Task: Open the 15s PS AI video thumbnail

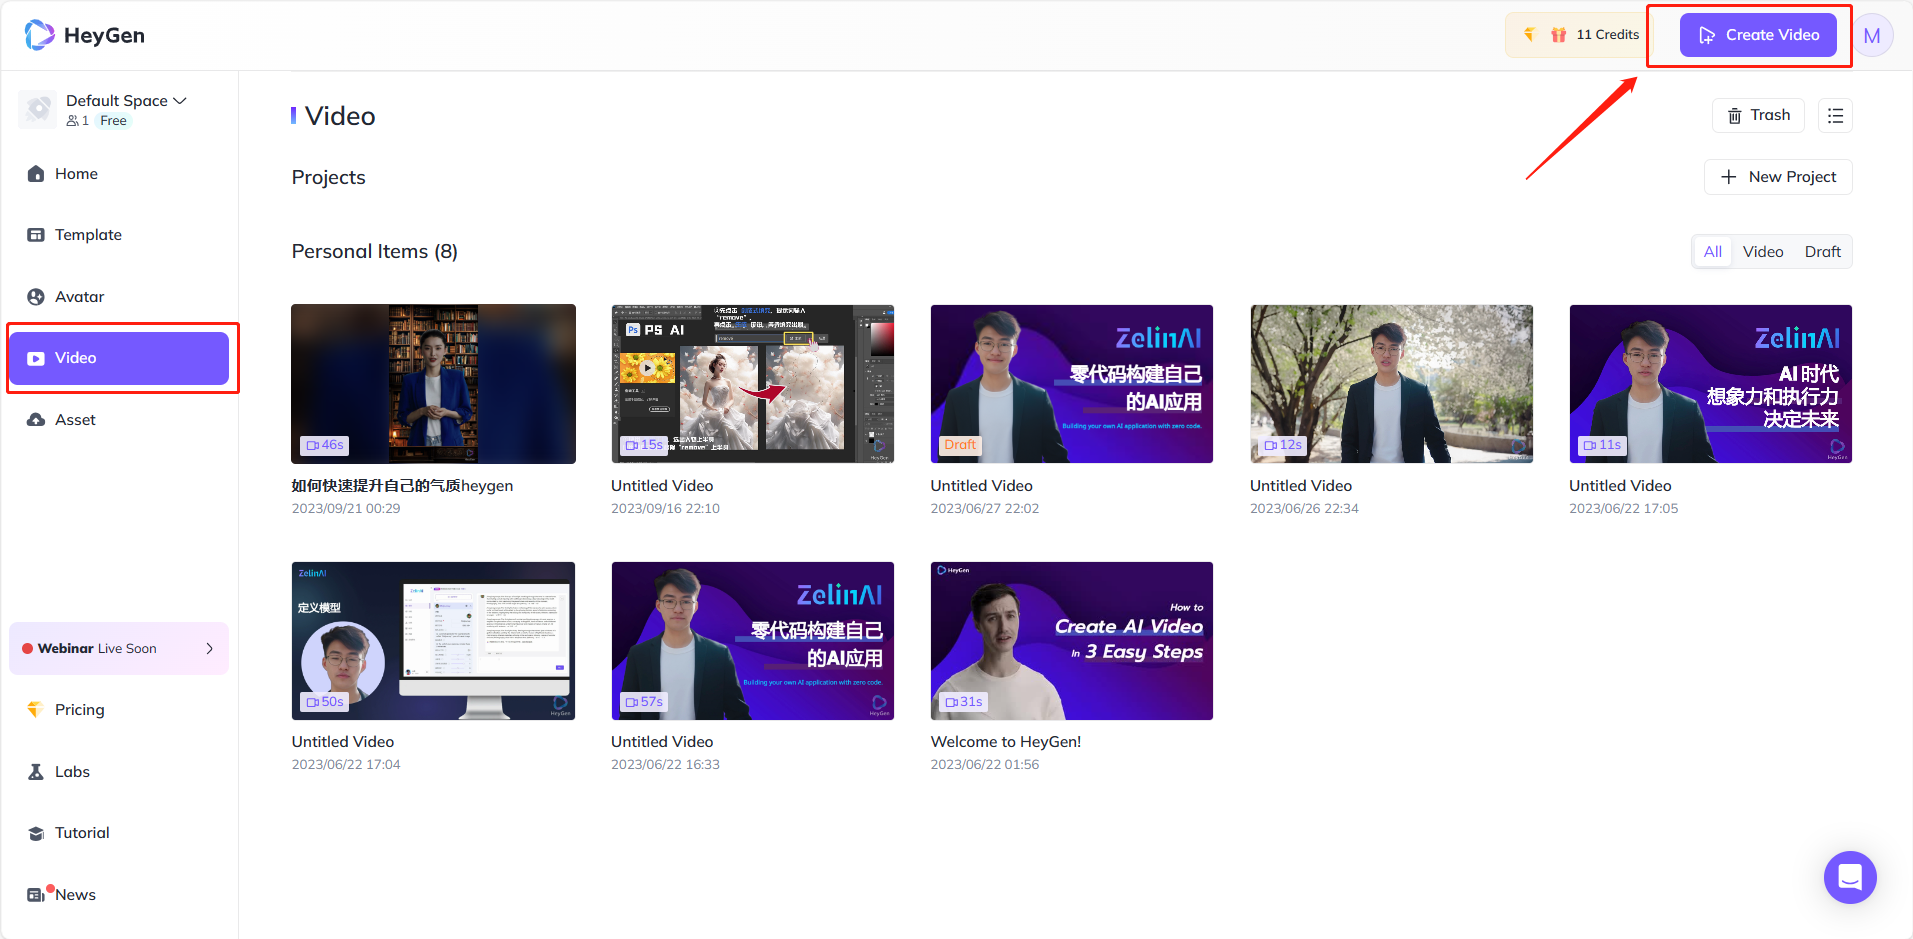Action: point(753,384)
